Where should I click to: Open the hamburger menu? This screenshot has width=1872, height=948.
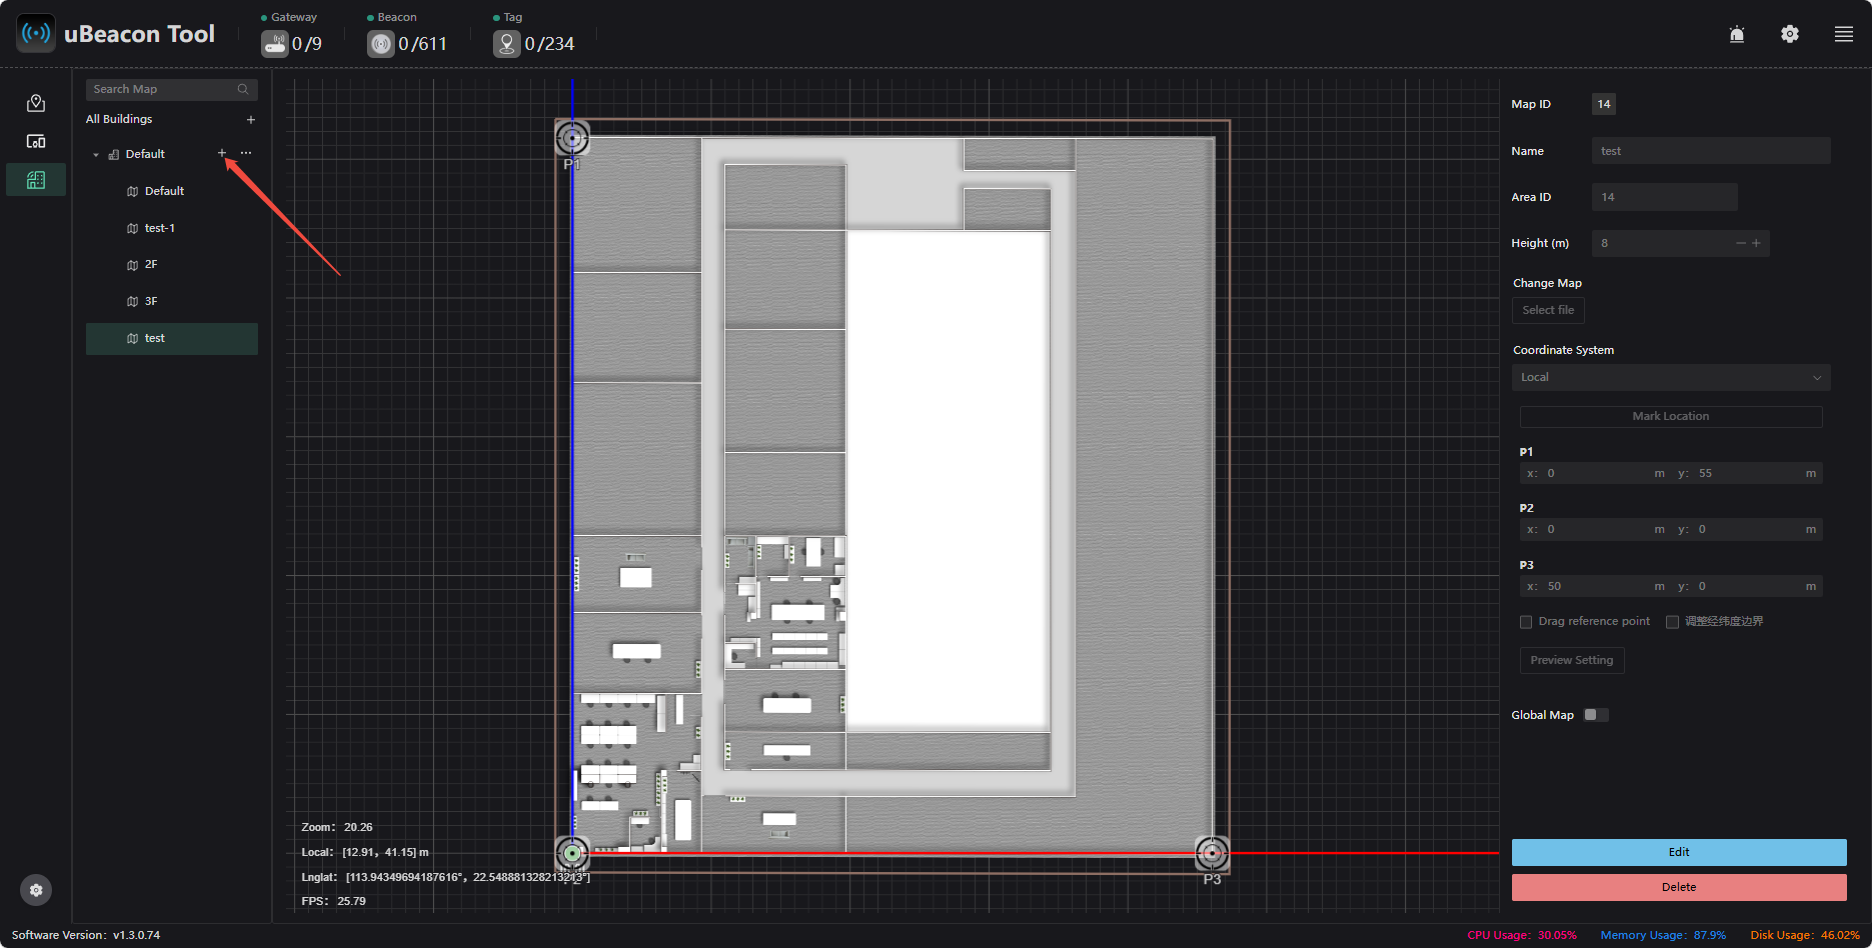(x=1844, y=34)
